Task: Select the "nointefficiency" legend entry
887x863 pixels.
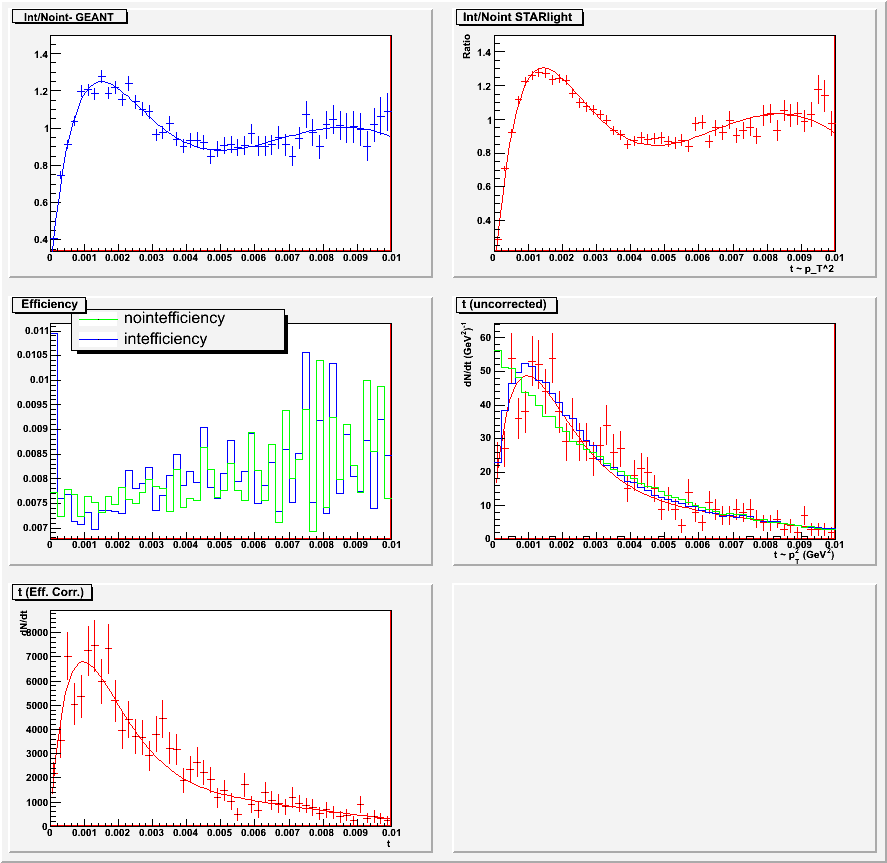Action: [174, 318]
